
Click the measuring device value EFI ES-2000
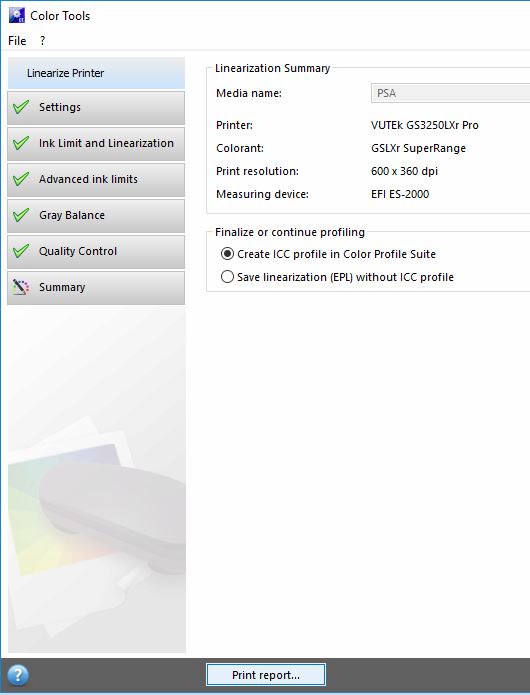coord(400,194)
